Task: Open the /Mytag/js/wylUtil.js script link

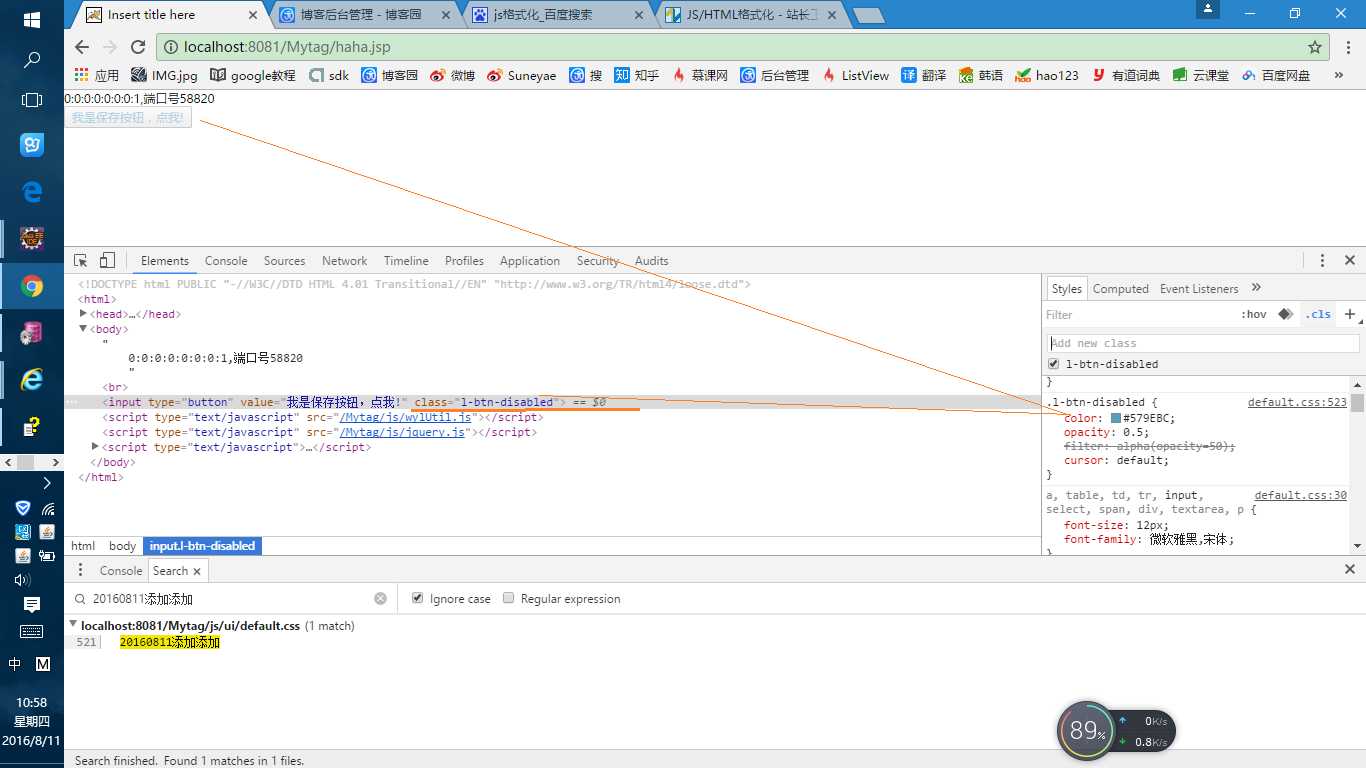Action: [x=405, y=417]
